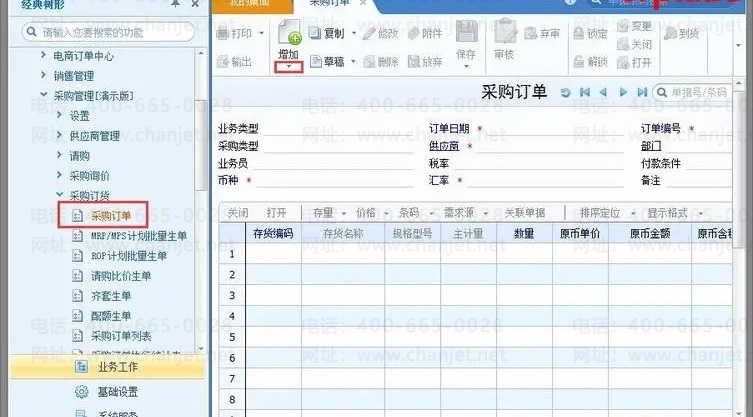Go to first record navigation arrow
This screenshot has height=417, width=753.
coord(584,92)
